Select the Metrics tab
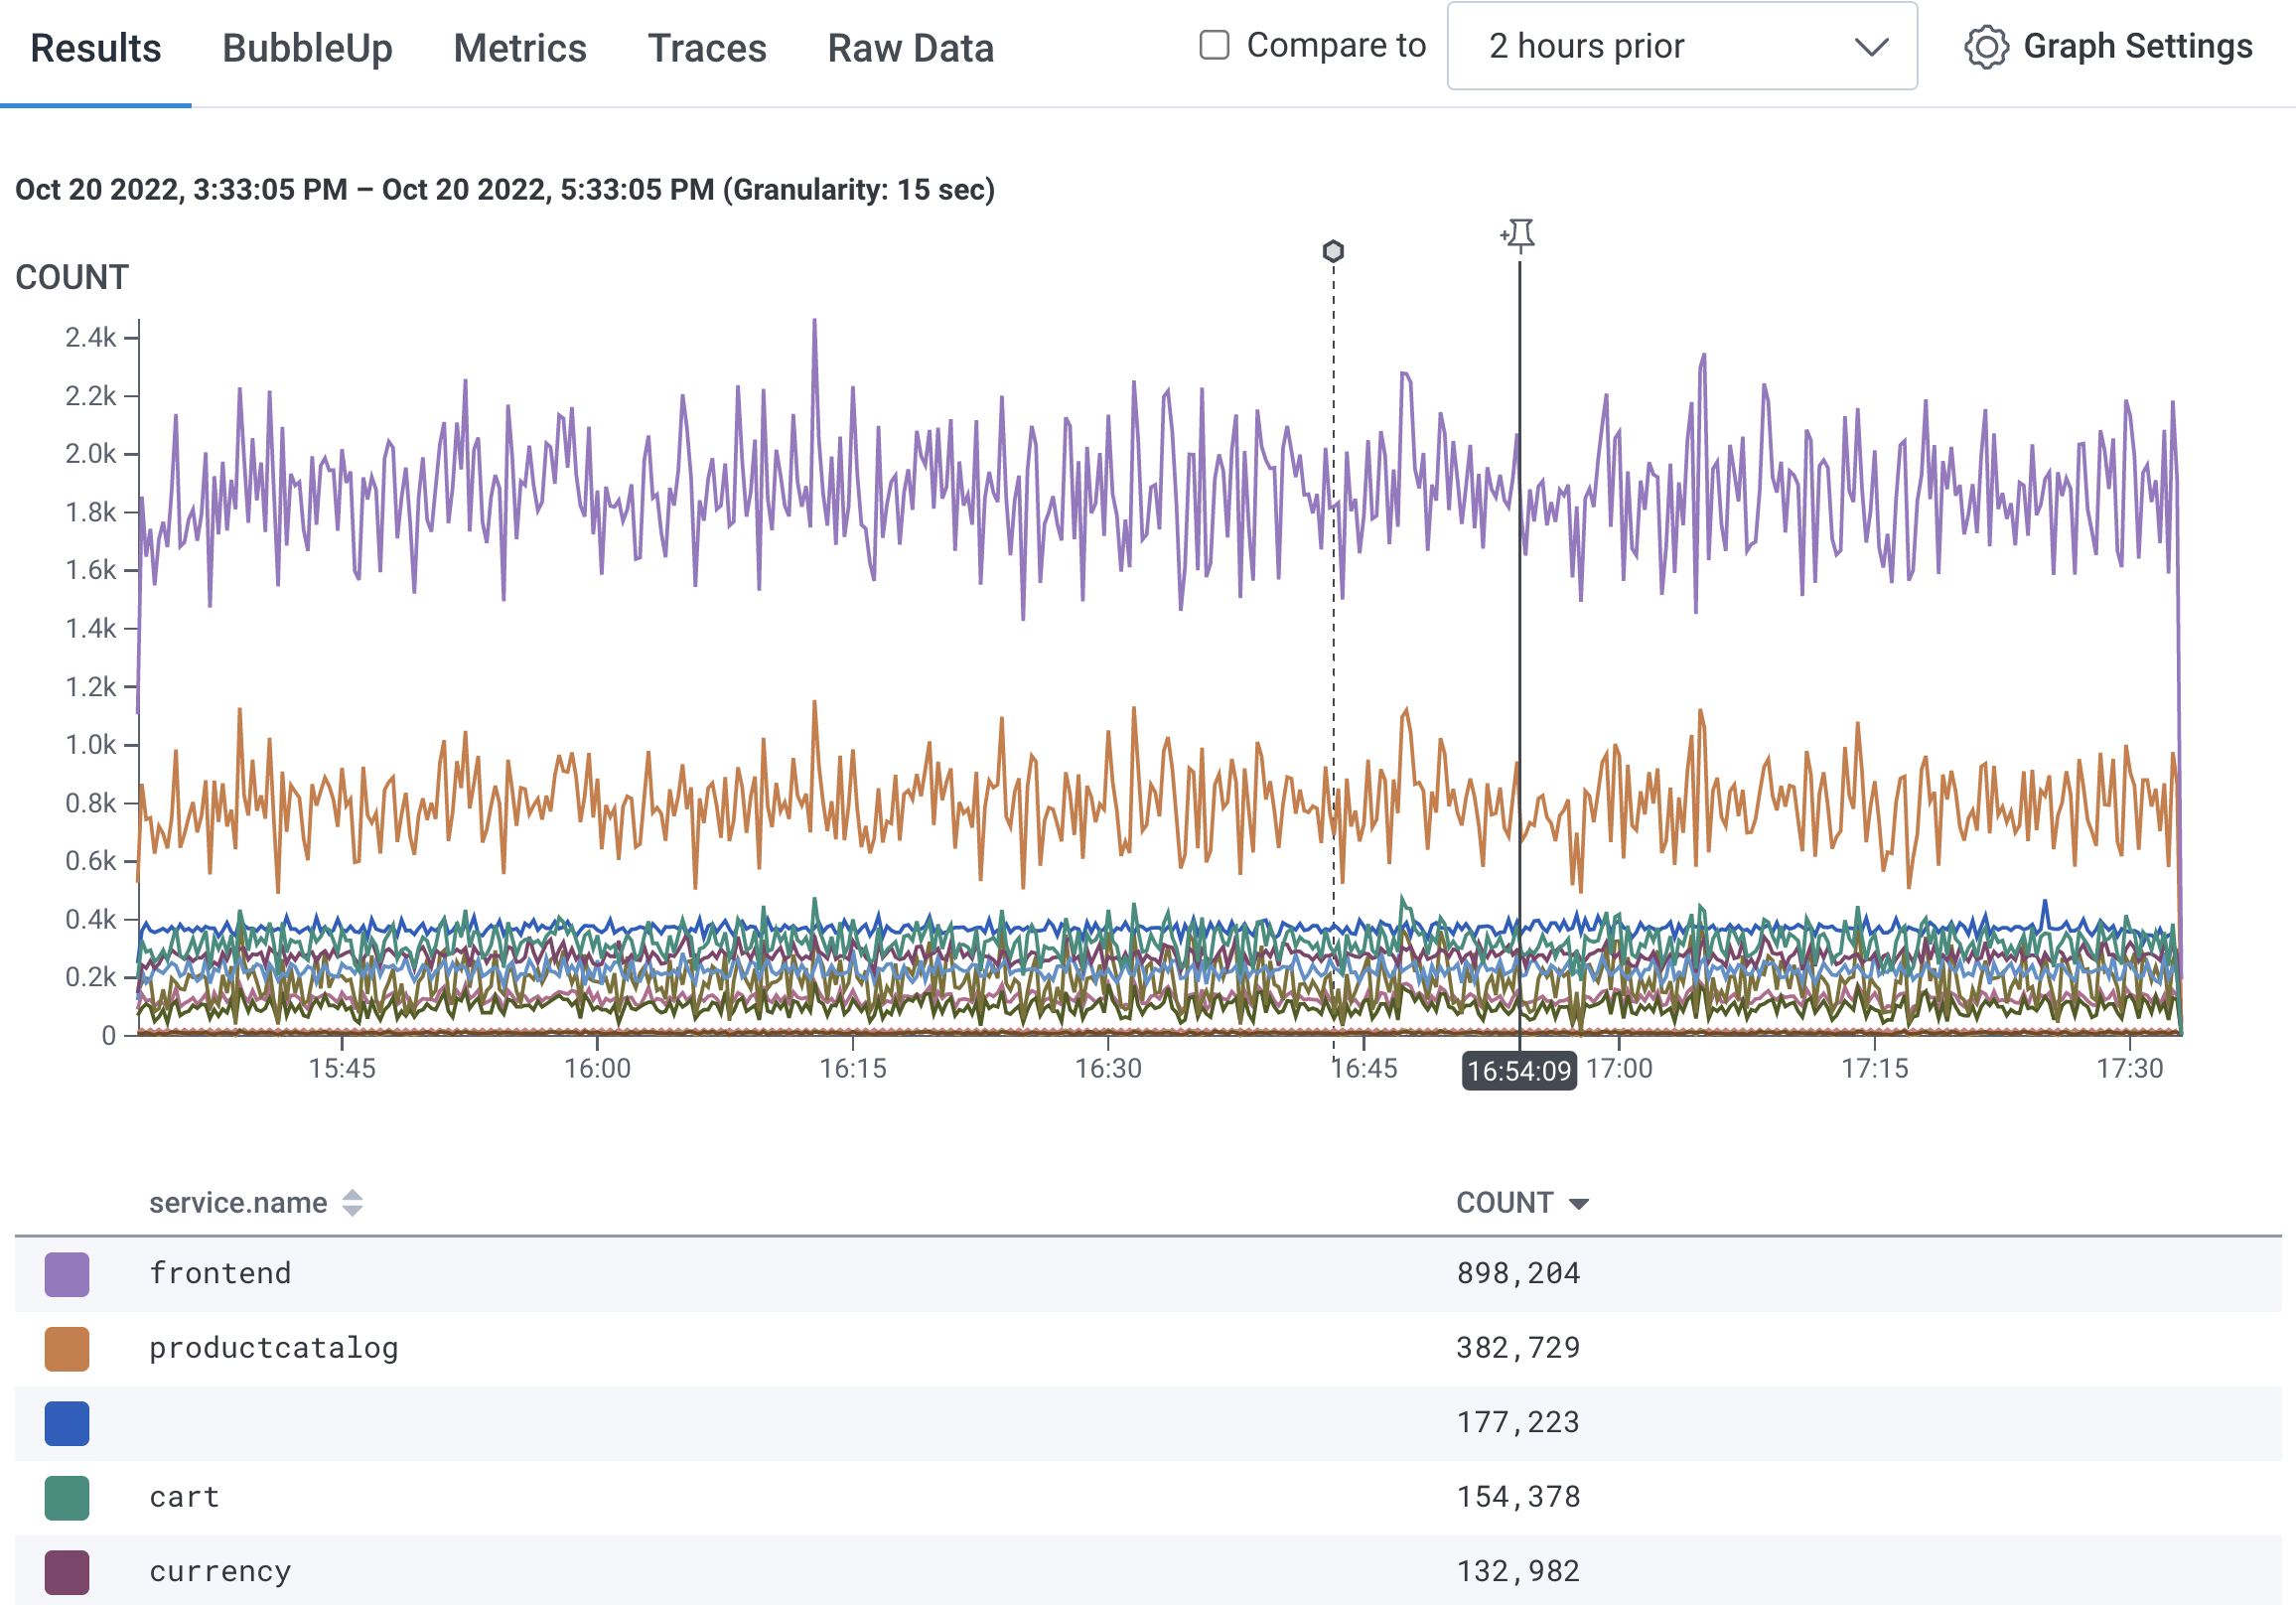The width and height of the screenshot is (2296, 1605). (x=520, y=47)
